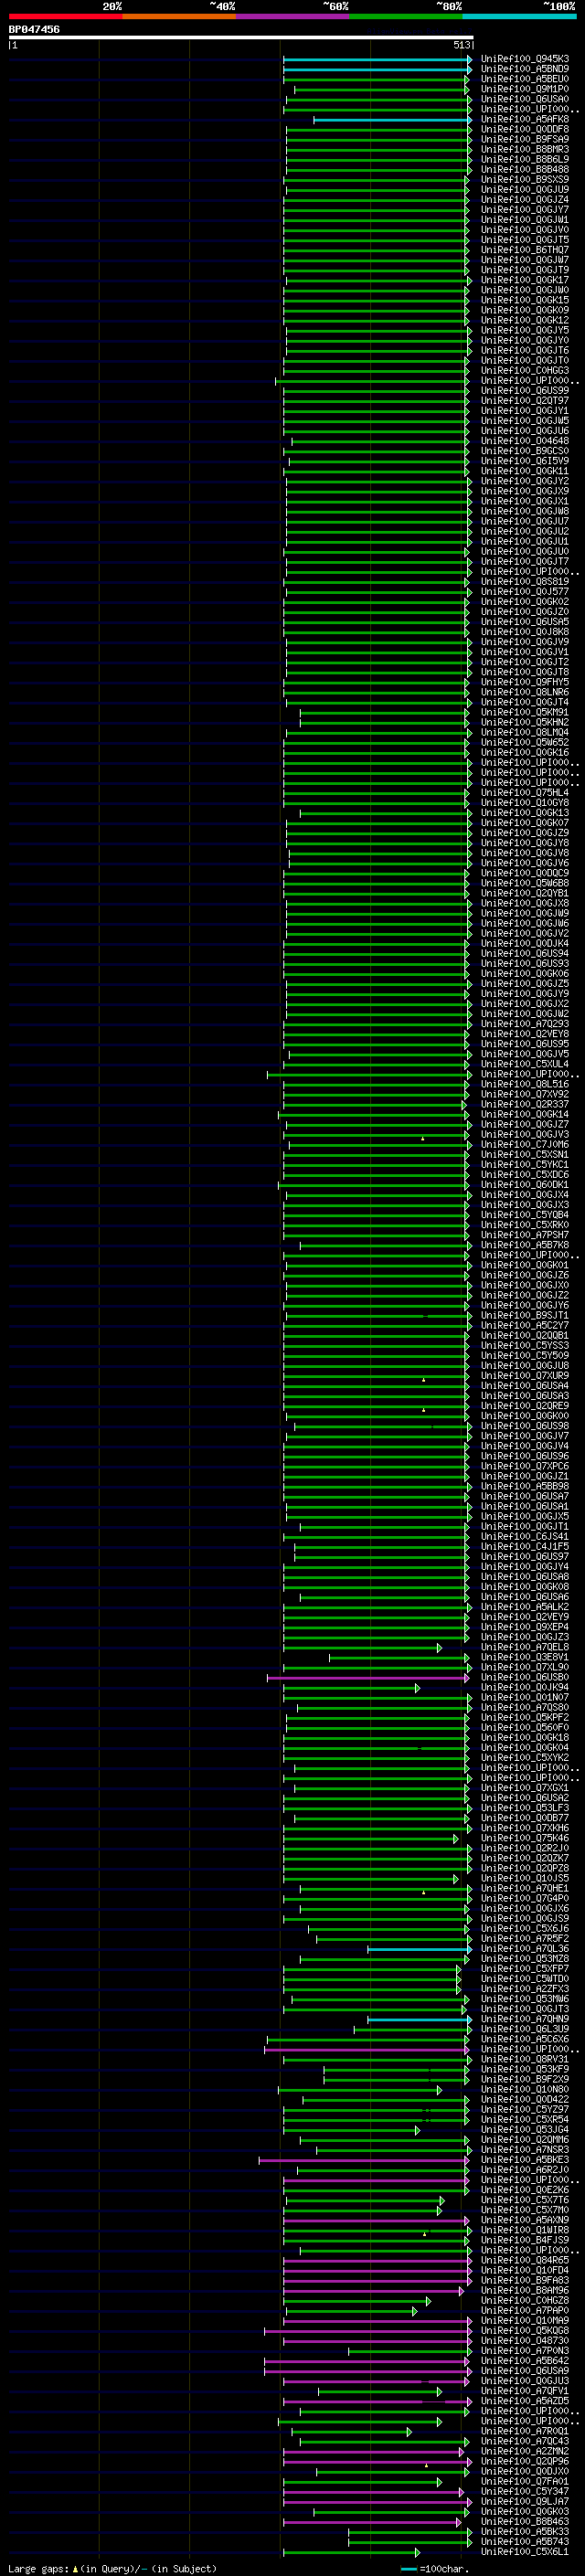The image size is (585, 2576).
Task: Select UniRef100_B8BMR3 label
Action: tap(525, 149)
